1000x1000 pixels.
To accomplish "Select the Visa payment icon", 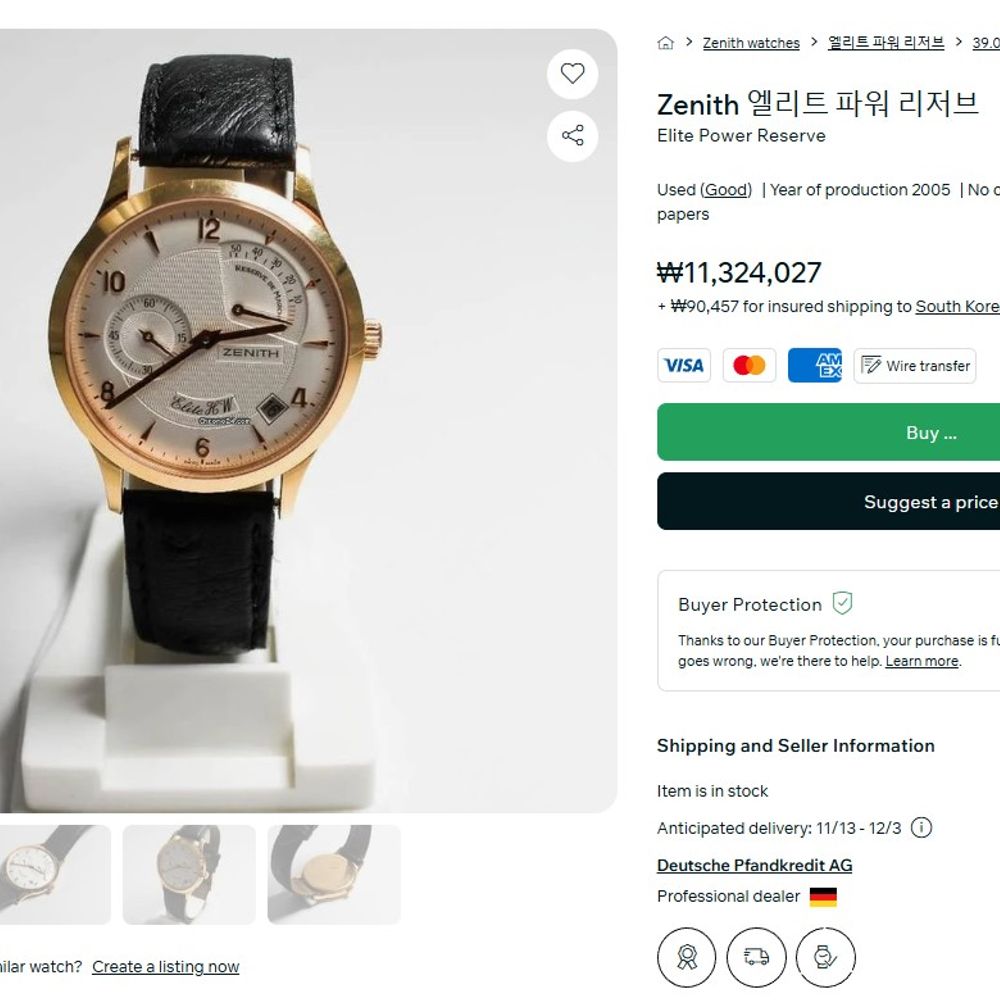I will (684, 365).
